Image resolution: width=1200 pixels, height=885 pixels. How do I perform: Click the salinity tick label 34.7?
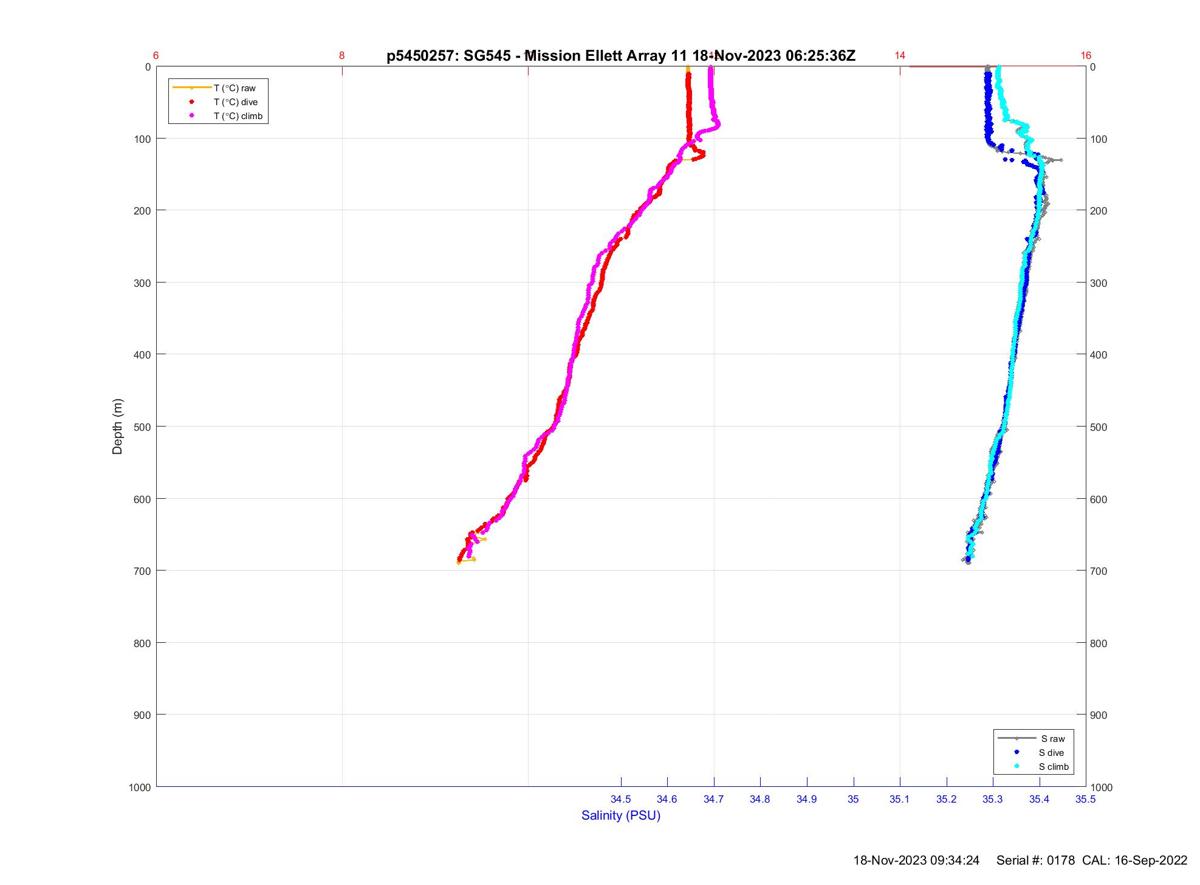coord(714,799)
